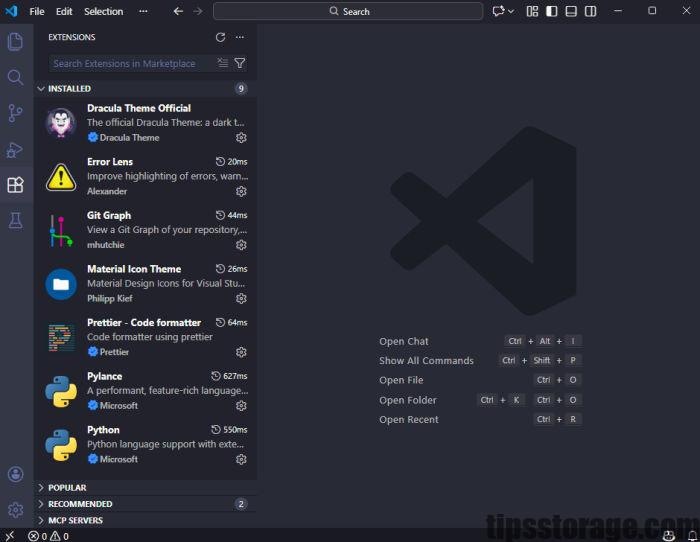Click Pylance activation time 627ms
Viewport: 700px width, 542px height.
pyautogui.click(x=229, y=376)
